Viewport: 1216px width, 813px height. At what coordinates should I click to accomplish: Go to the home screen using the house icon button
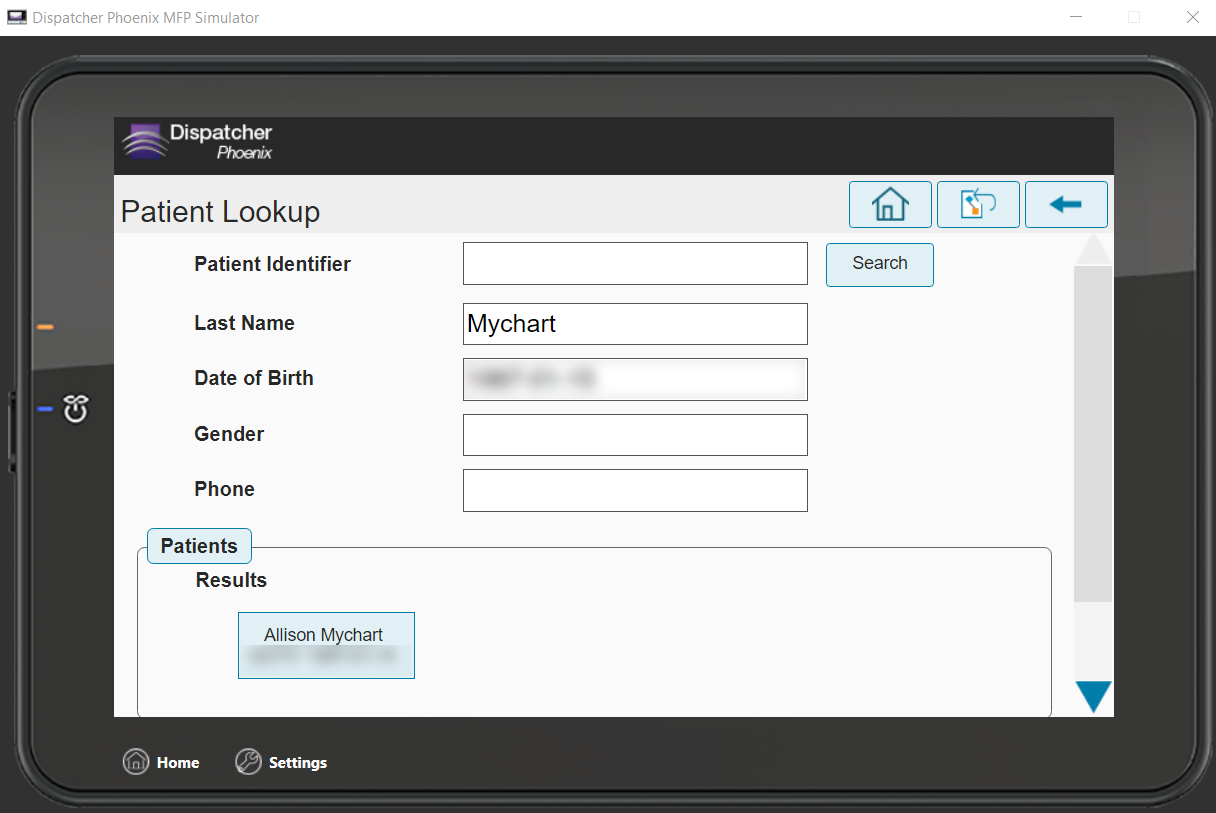click(890, 204)
